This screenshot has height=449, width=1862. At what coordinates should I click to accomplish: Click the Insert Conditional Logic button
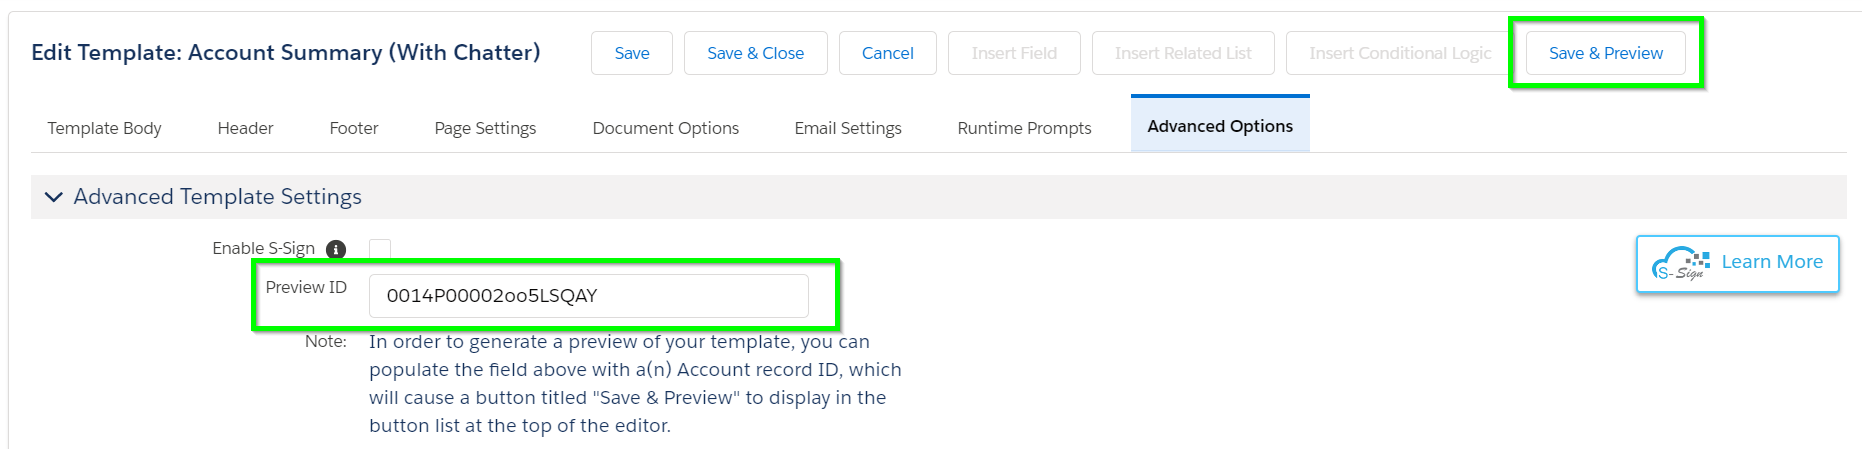[1400, 53]
